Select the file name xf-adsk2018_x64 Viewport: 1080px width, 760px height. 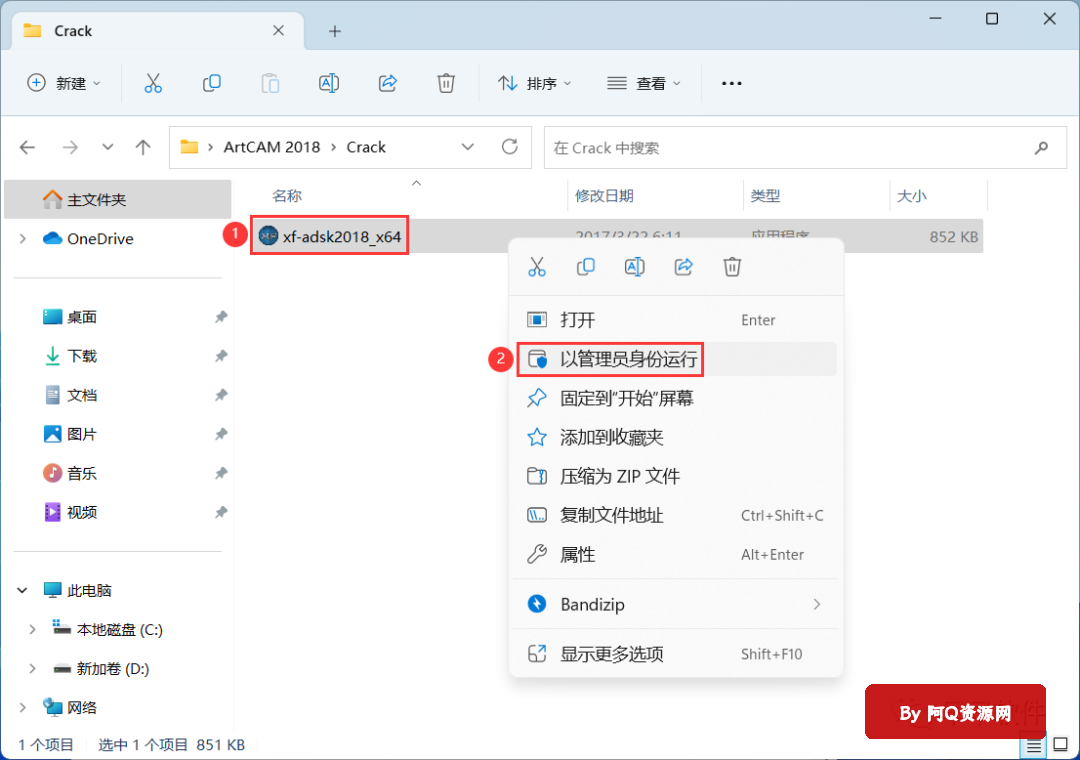coord(342,237)
